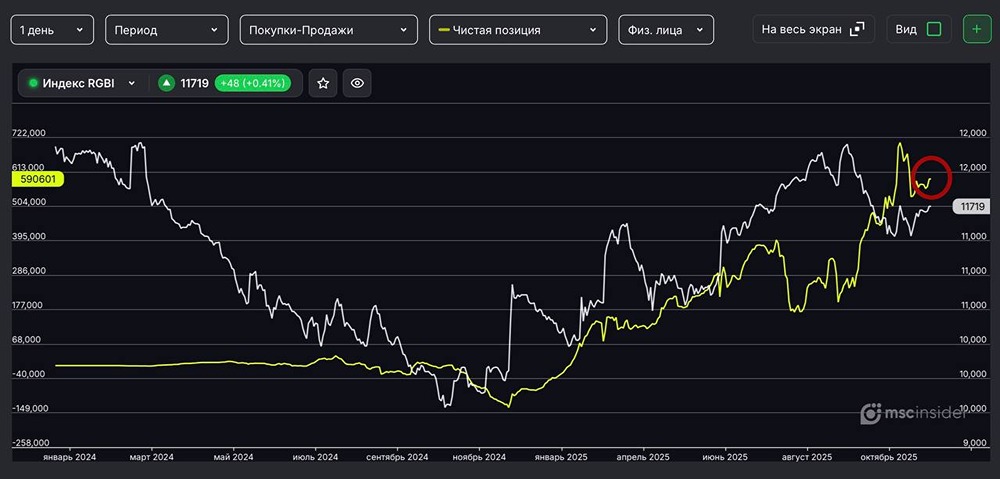Open the Индекс RGBI instrument selector
Viewport: 1000px width, 479px height.
click(84, 84)
